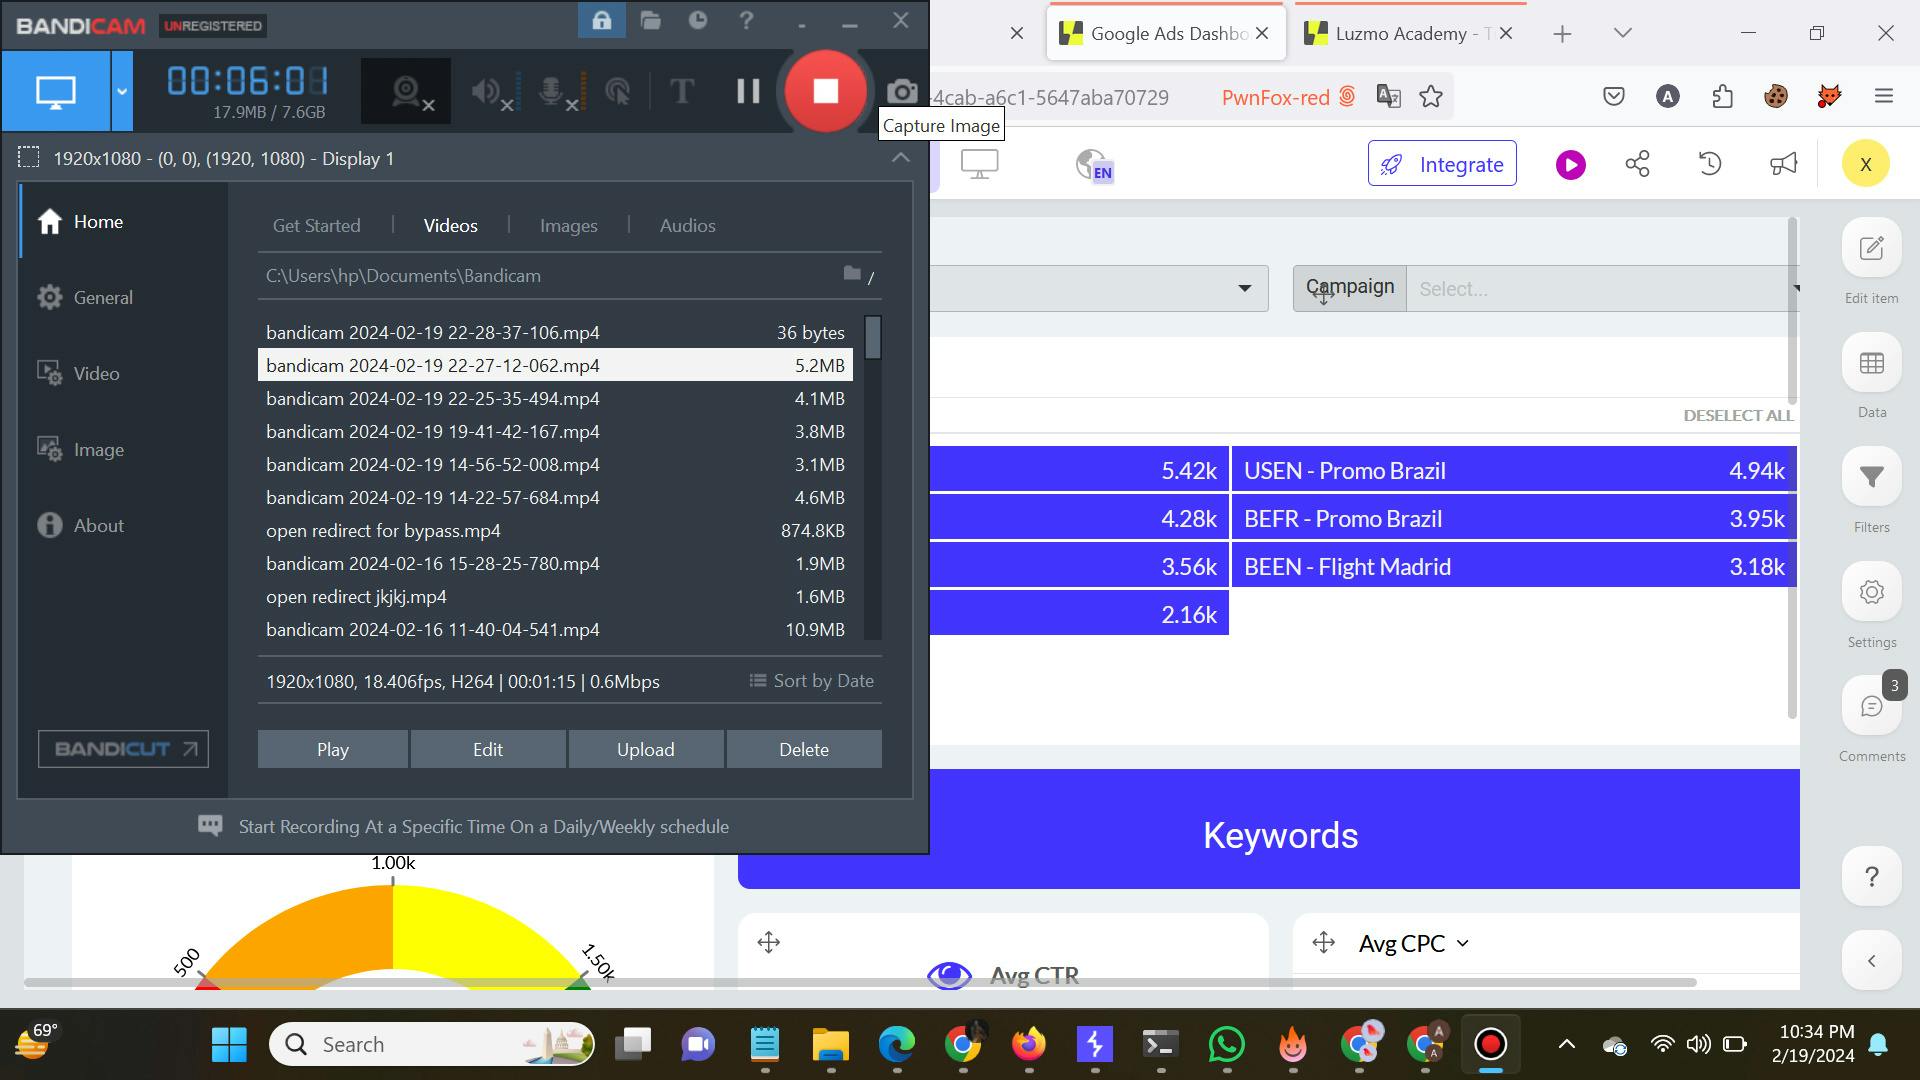Expand the screen recording mode dropdown arrow

[122, 91]
